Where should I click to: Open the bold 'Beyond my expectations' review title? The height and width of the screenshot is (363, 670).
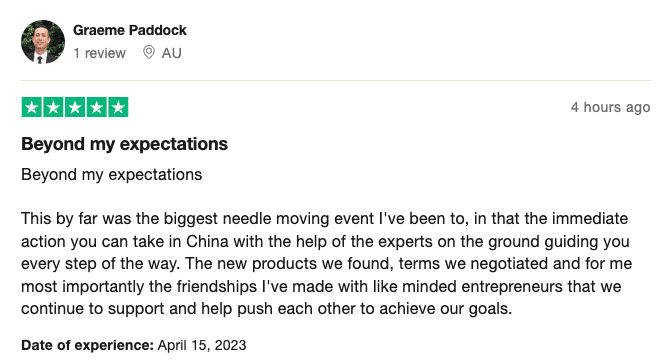point(124,144)
